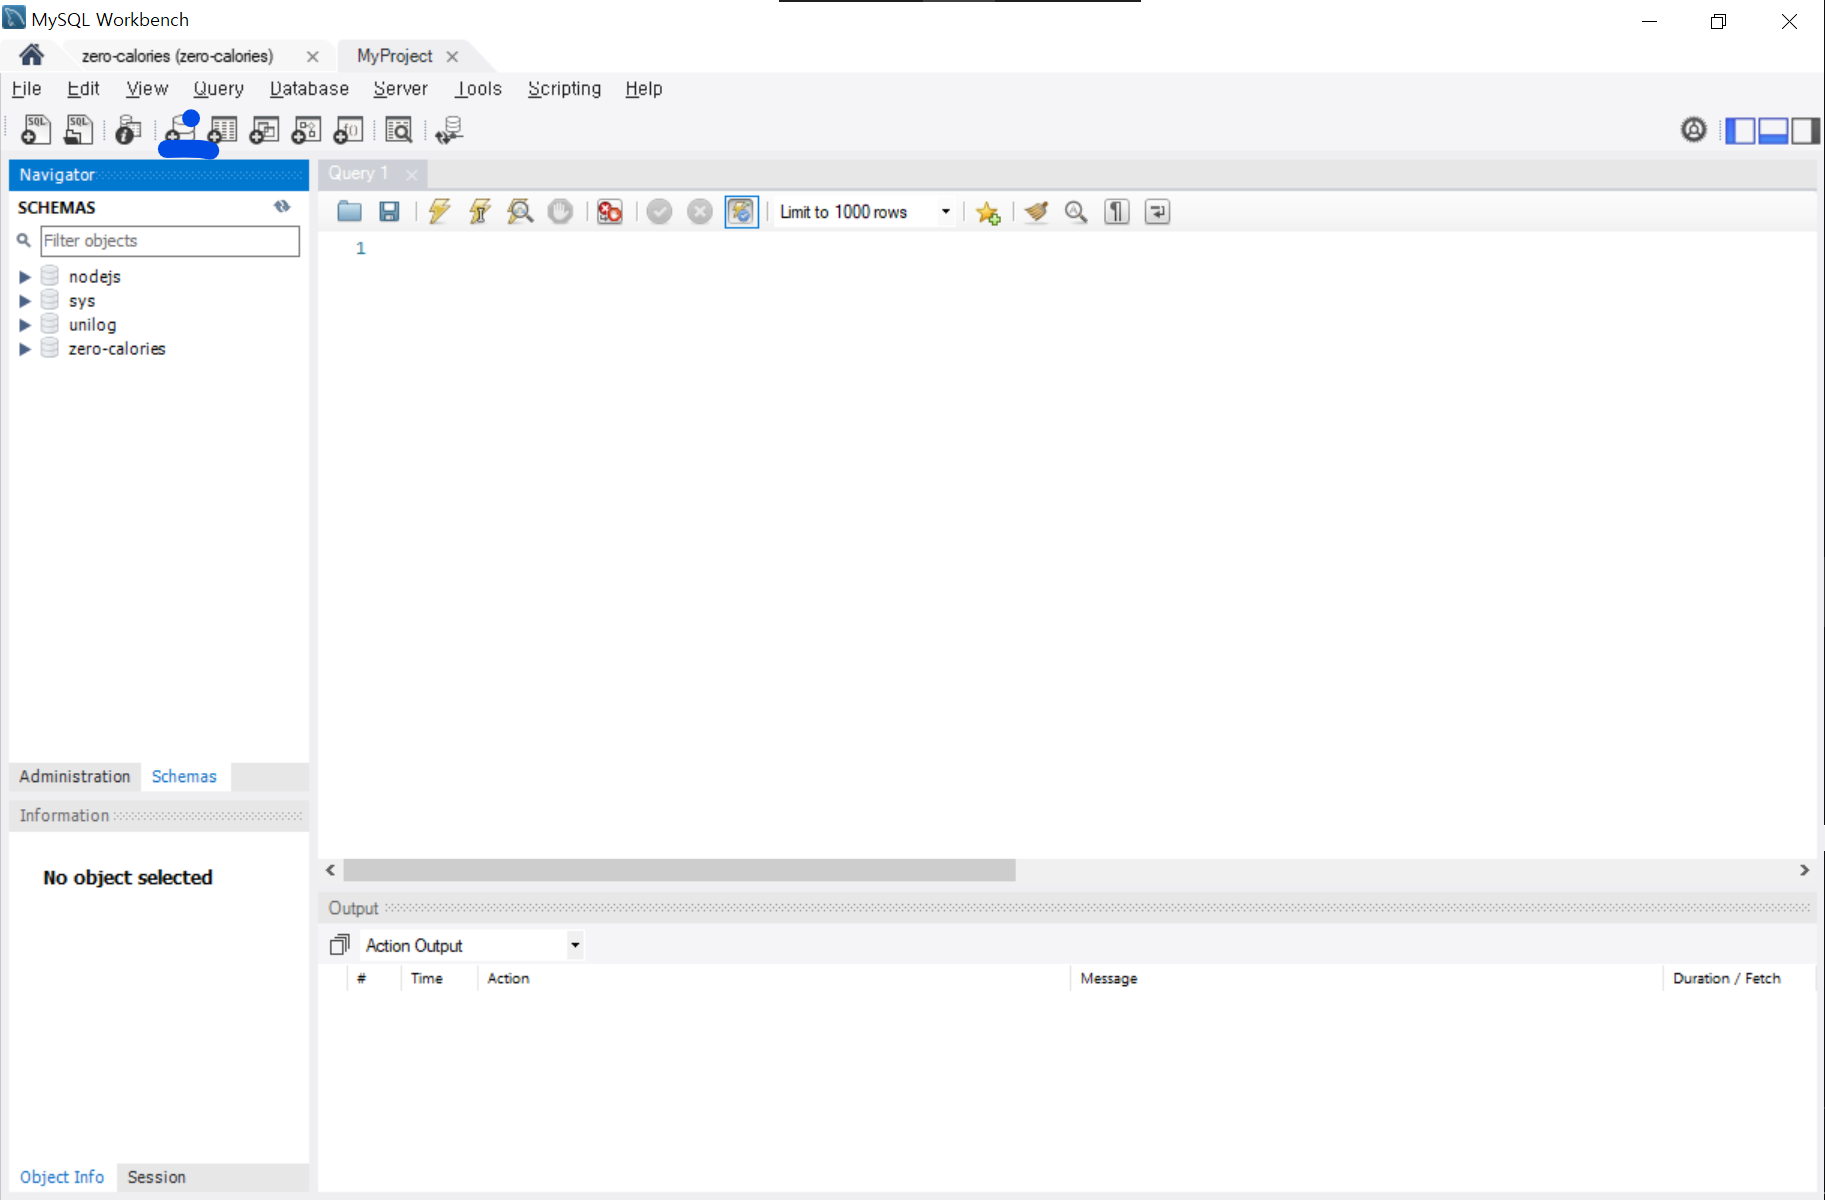Run EXPLAIN on the current statement
The width and height of the screenshot is (1825, 1200).
pos(520,211)
